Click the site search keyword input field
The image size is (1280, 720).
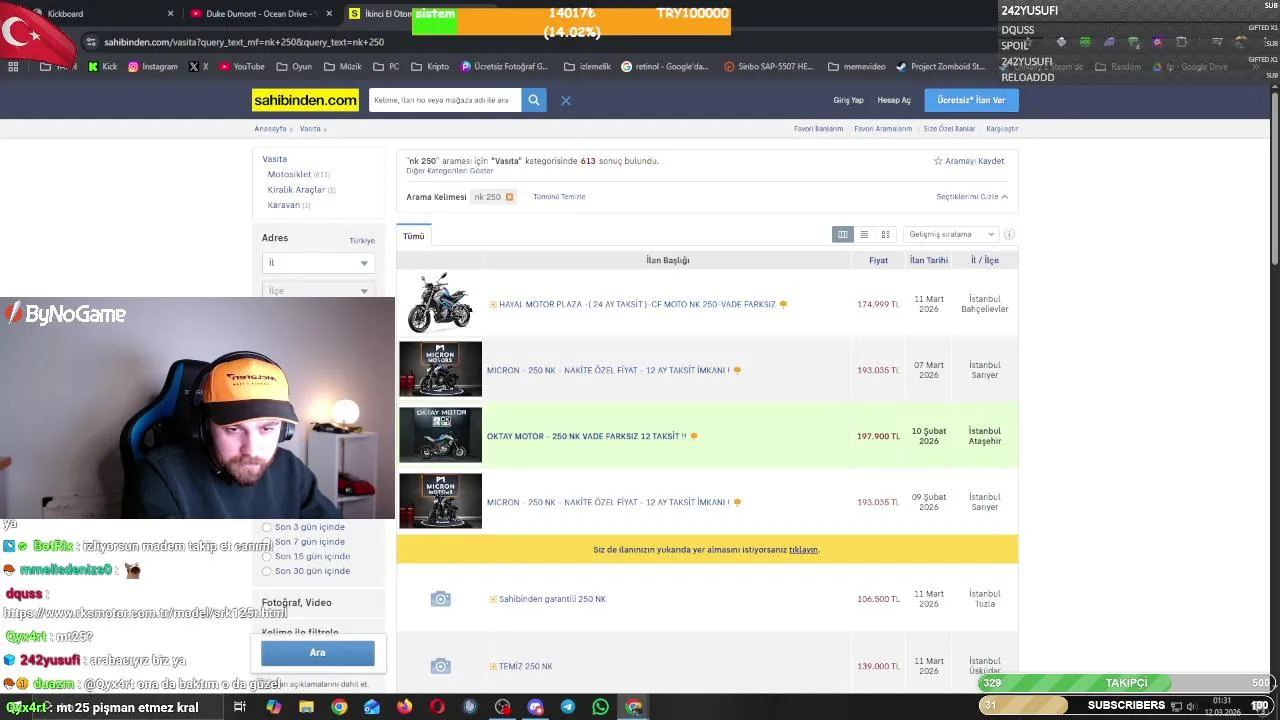(445, 100)
